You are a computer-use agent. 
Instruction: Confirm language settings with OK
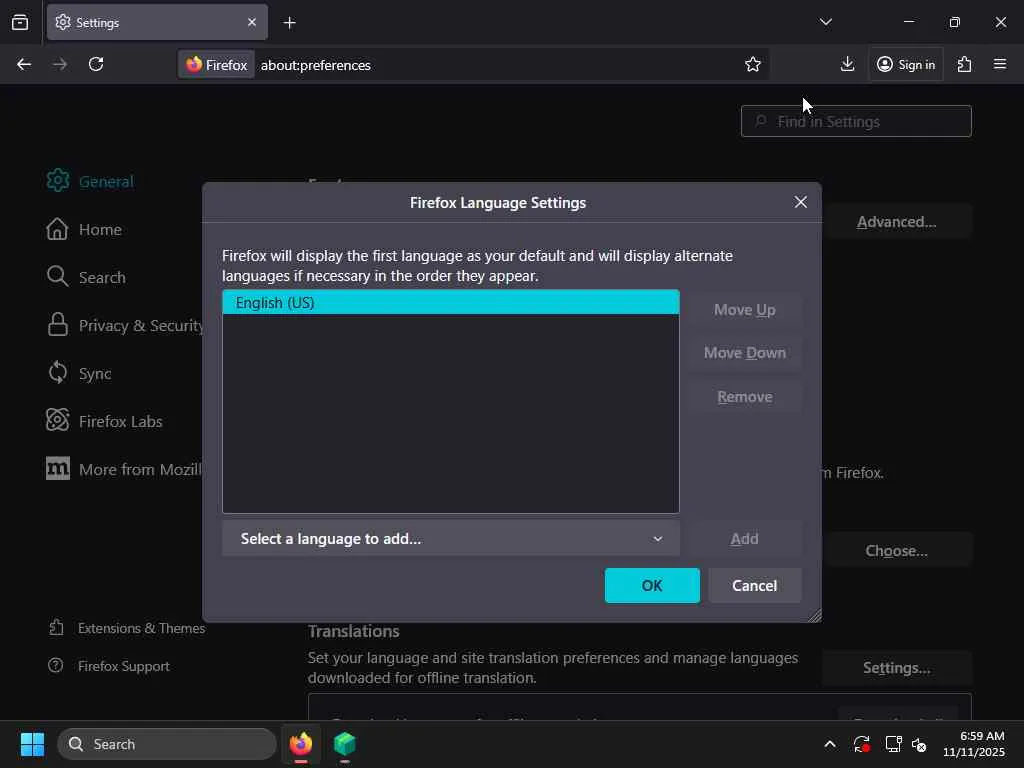[652, 585]
